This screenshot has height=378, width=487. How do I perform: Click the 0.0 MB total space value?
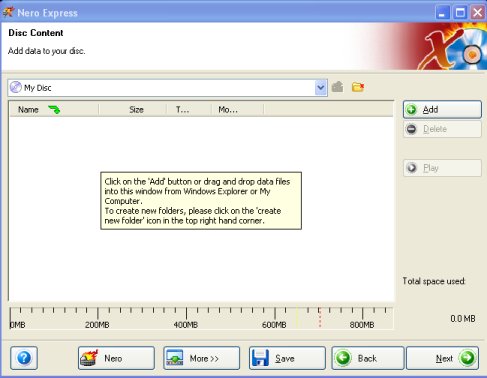[x=463, y=319]
